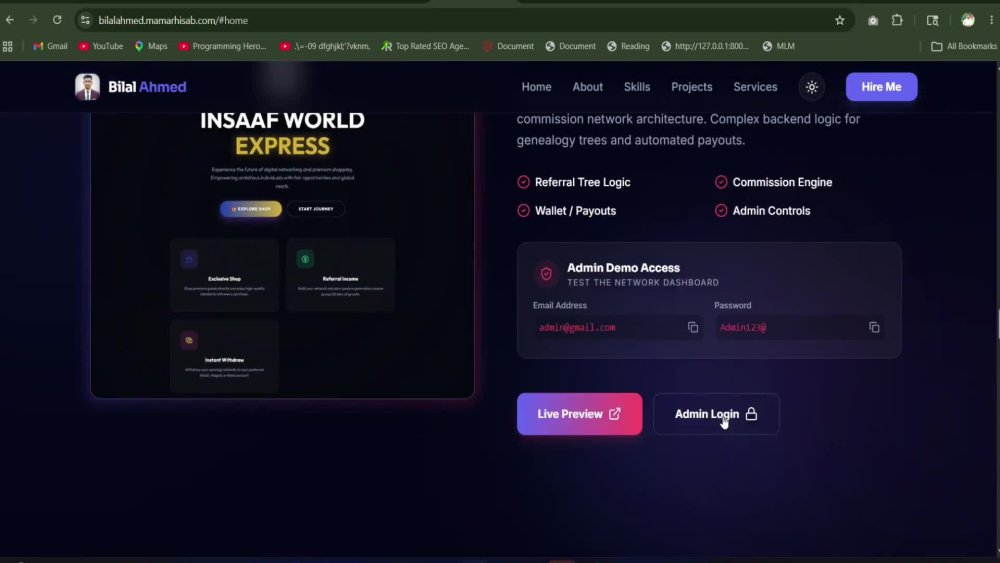This screenshot has width=1000, height=563.
Task: Open the All Bookmarks folder
Action: 964,47
